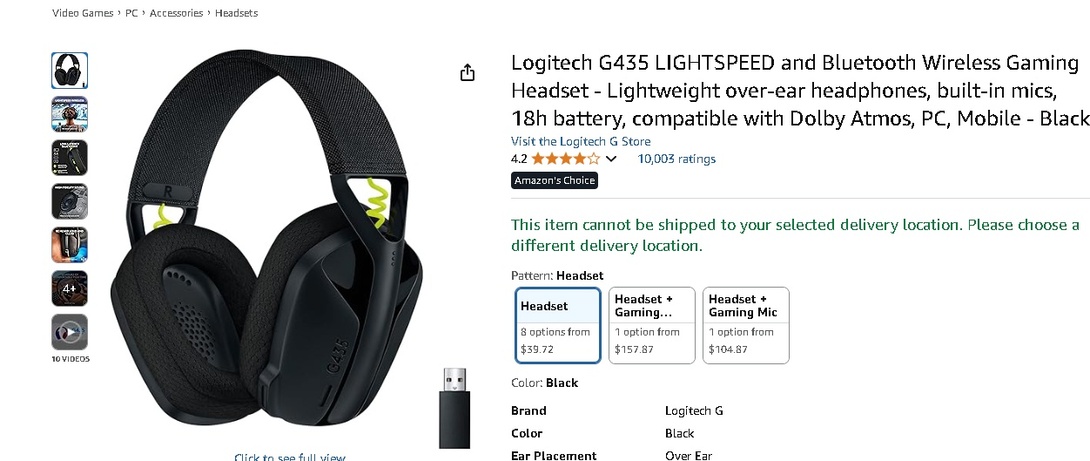The width and height of the screenshot is (1090, 461).
Task: Open the 10 videos thumbnail play icon
Action: 70,332
